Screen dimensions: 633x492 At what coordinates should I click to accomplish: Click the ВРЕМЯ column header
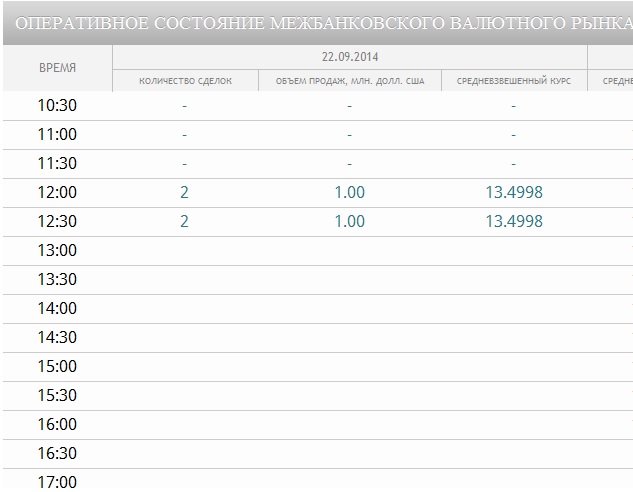tap(57, 68)
